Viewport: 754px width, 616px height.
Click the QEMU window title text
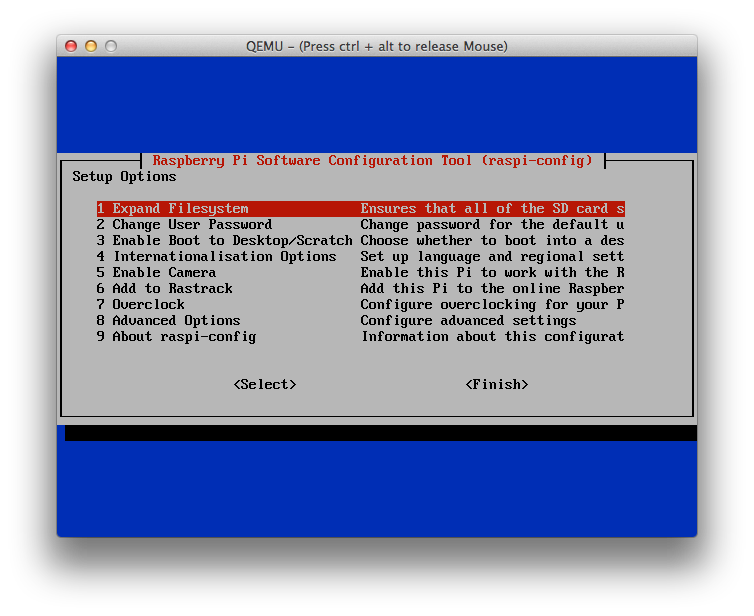click(377, 47)
